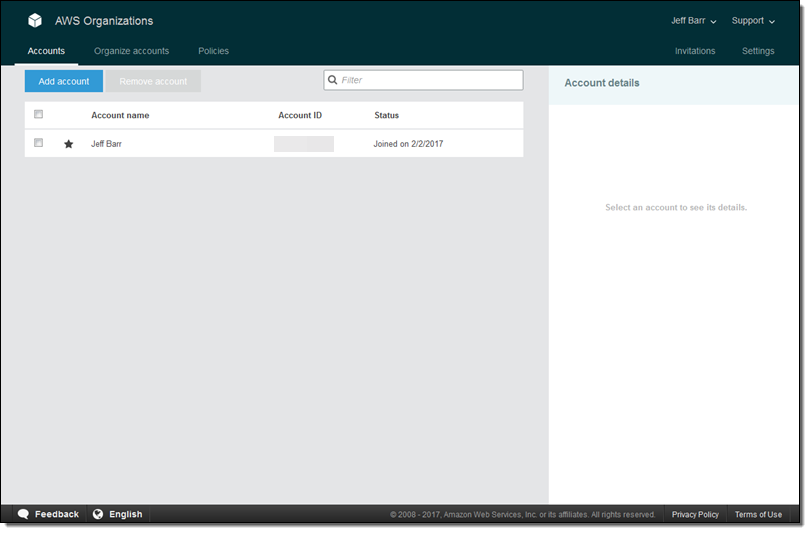Screen dimensions: 810x533
Task: Open the Terms of Use link
Action: coord(758,514)
